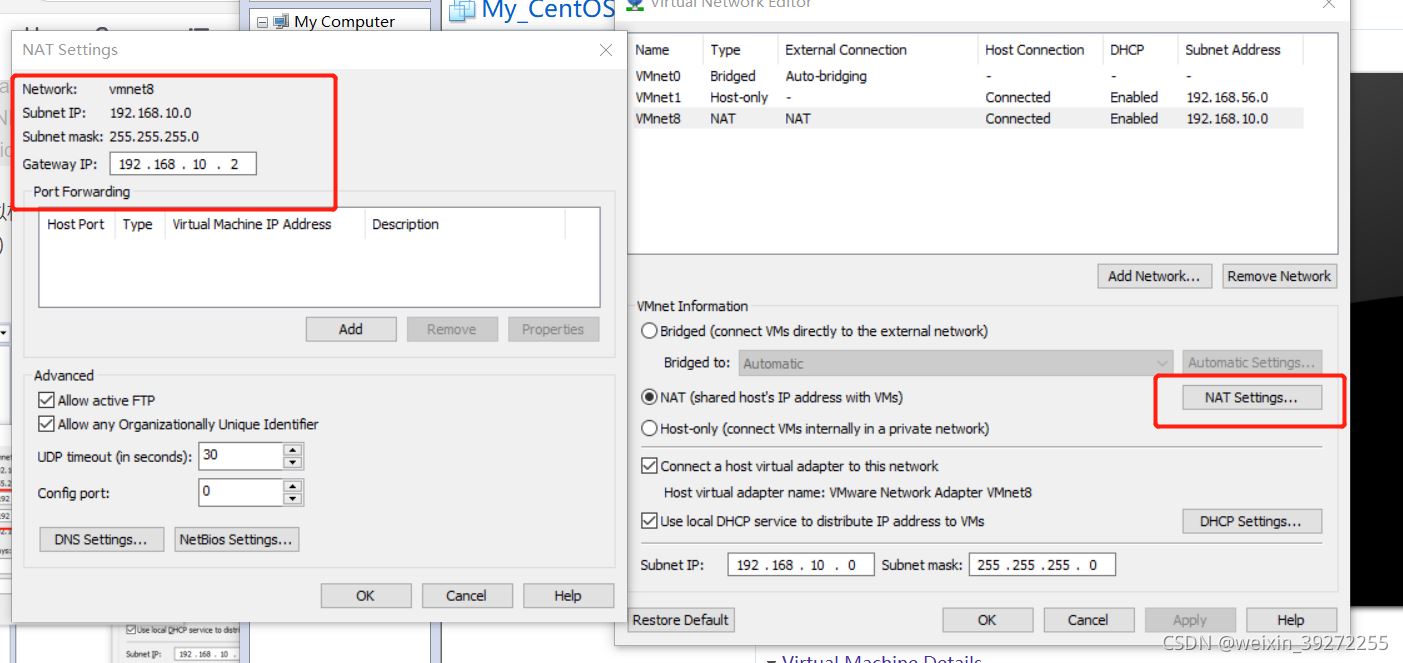The image size is (1403, 663).
Task: Open DHCP Settings
Action: (1251, 521)
